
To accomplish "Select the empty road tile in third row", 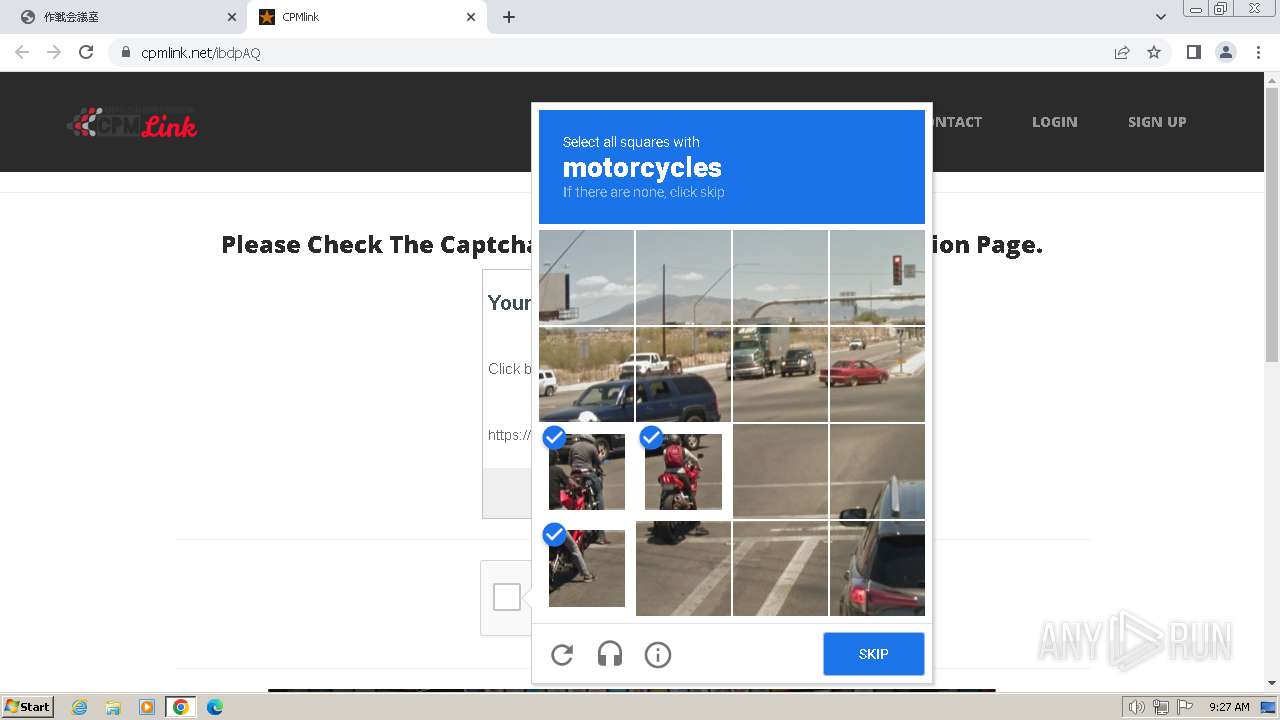I will coord(780,471).
